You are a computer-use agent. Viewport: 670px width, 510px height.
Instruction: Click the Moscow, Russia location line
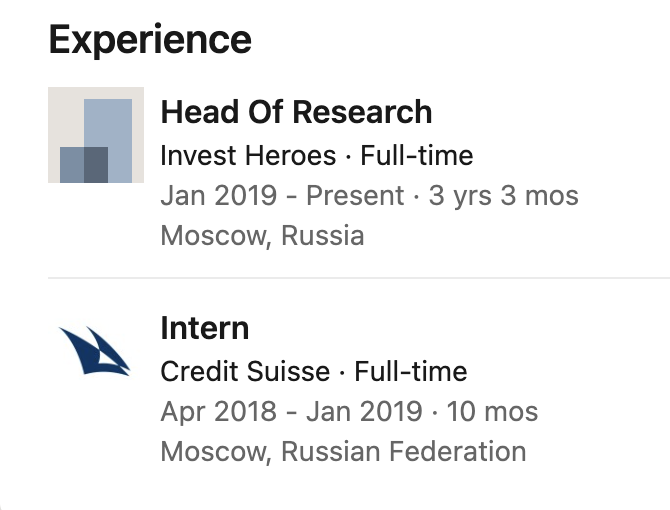click(x=262, y=236)
